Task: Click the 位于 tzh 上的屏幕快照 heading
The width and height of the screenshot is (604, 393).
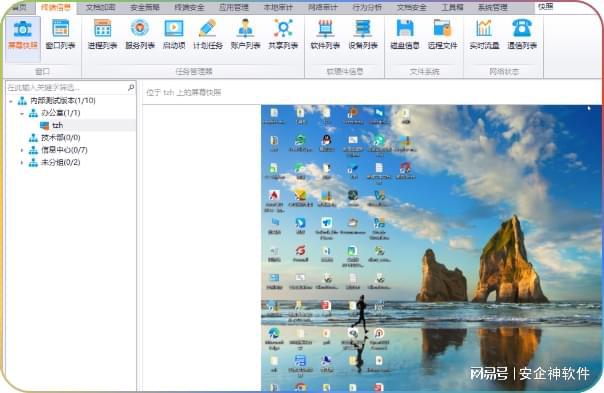Action: 183,92
